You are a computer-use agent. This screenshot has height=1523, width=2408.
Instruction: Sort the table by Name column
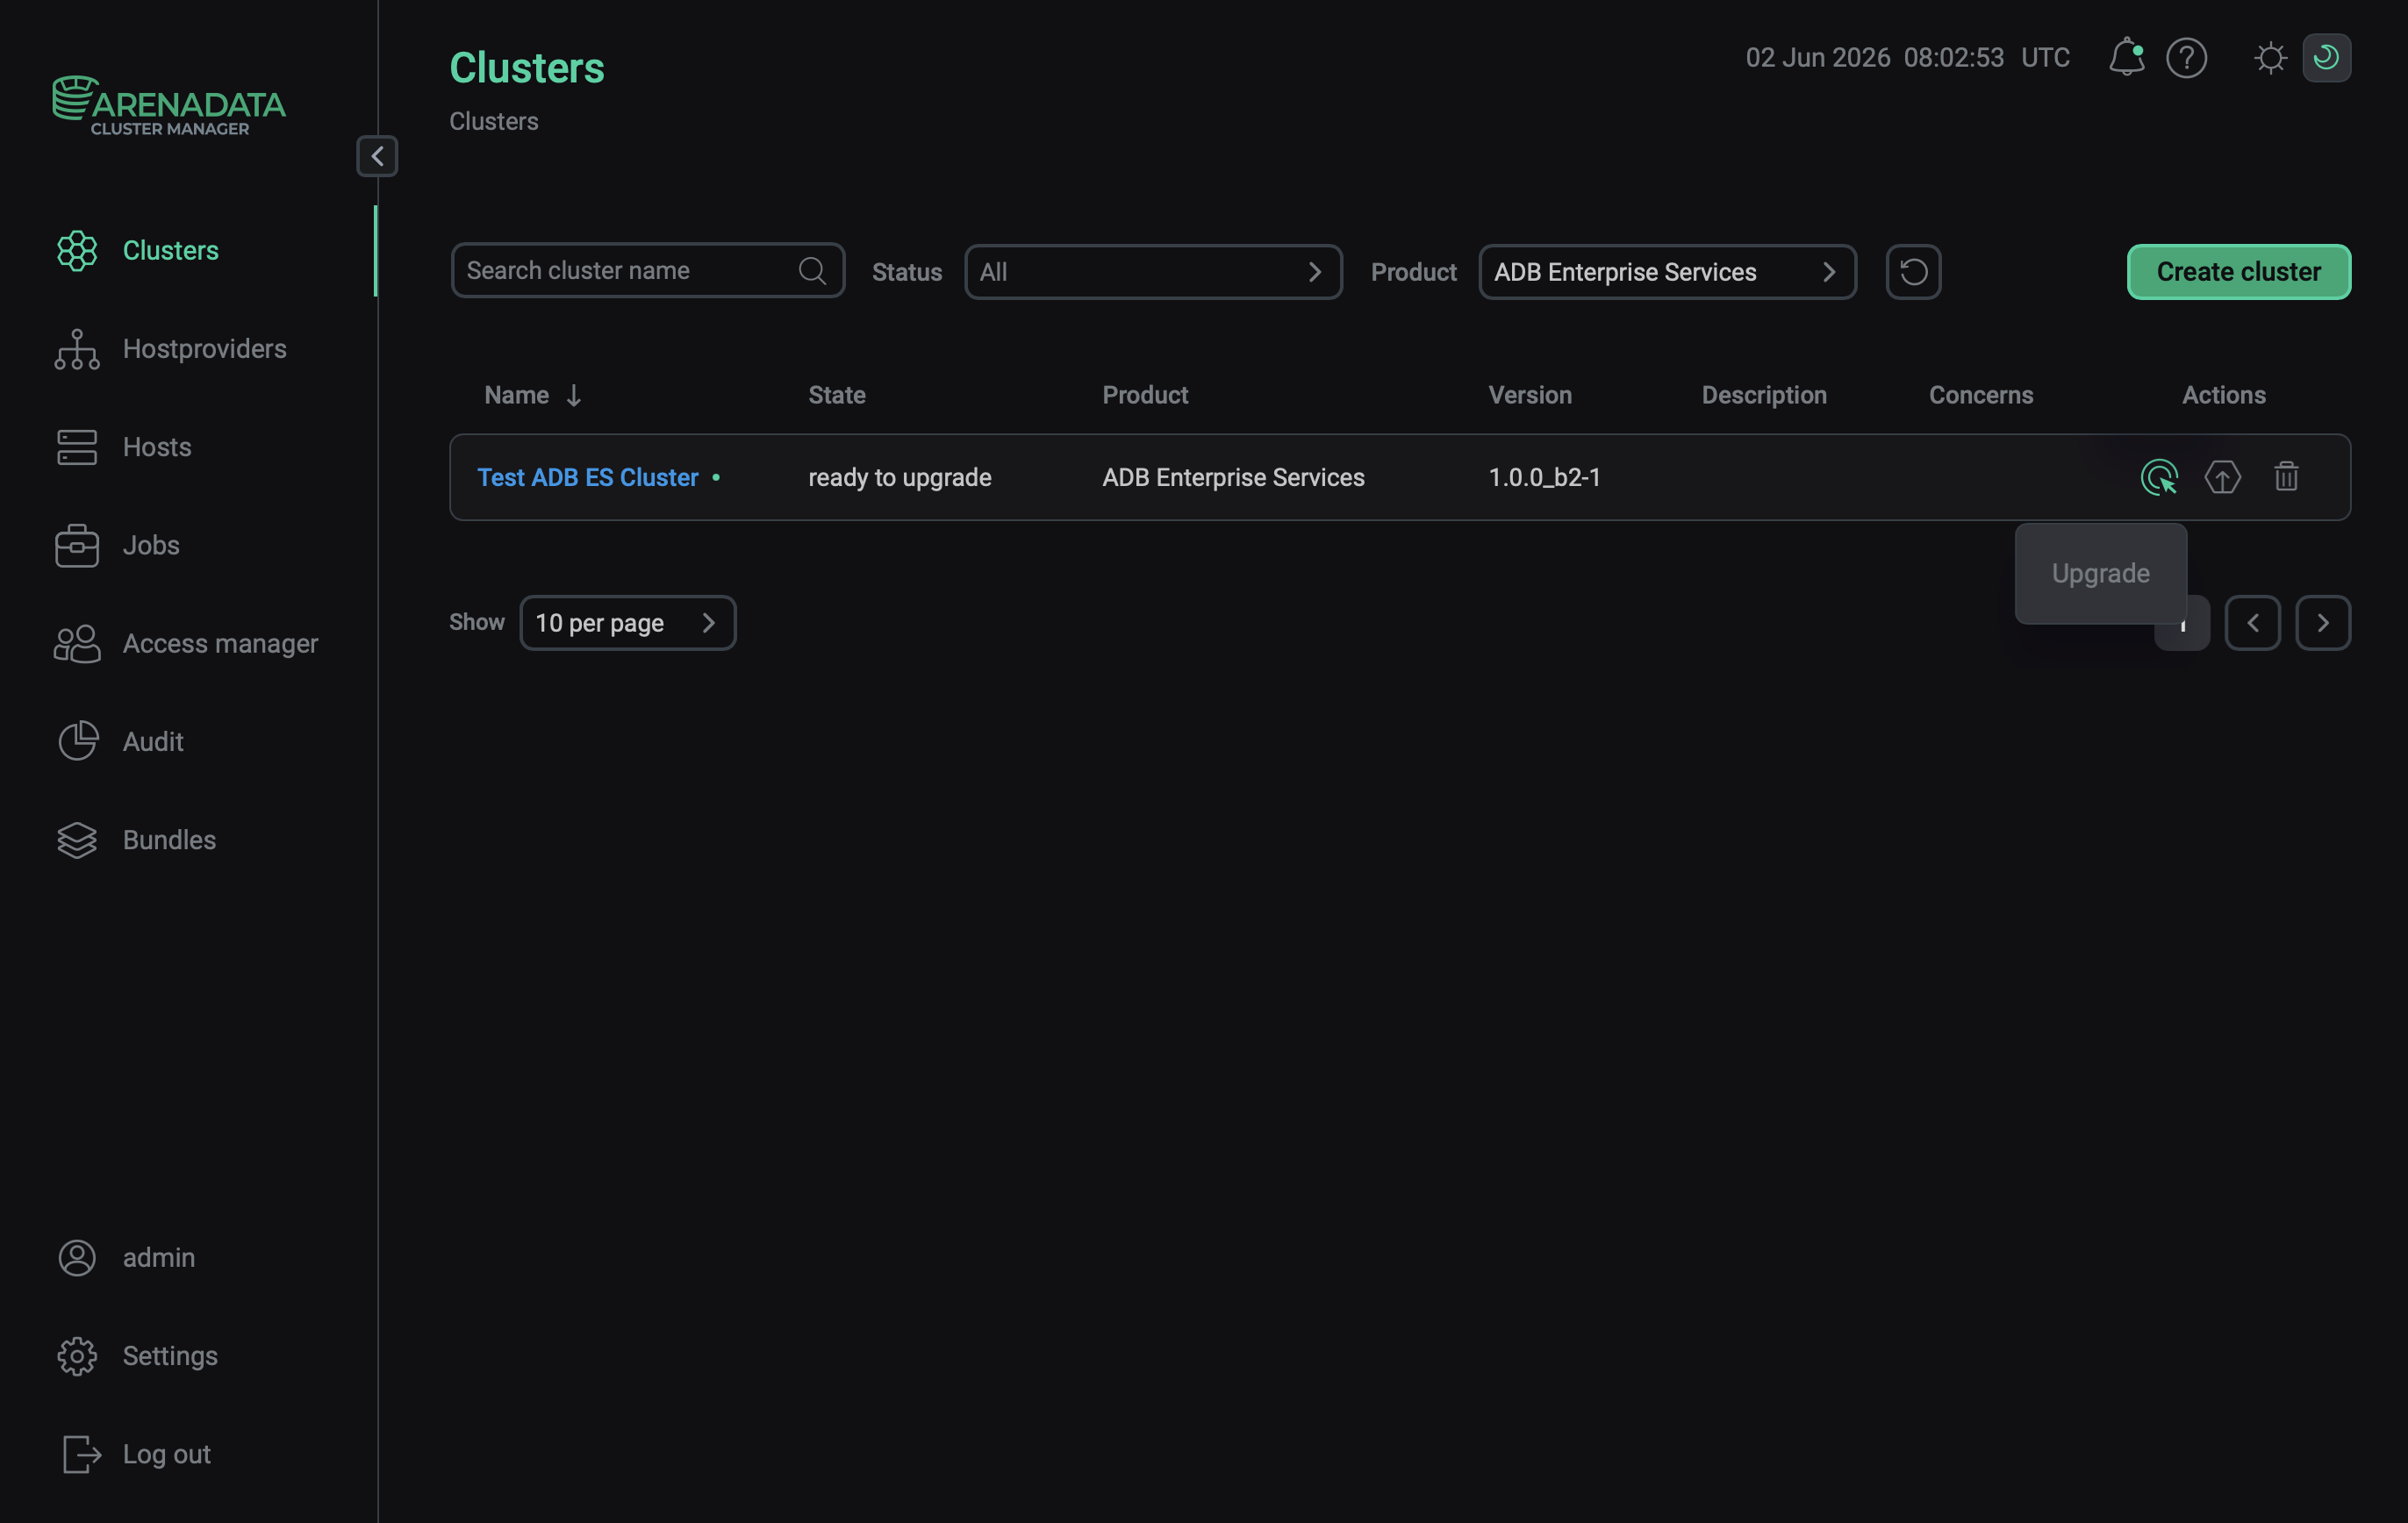click(532, 395)
